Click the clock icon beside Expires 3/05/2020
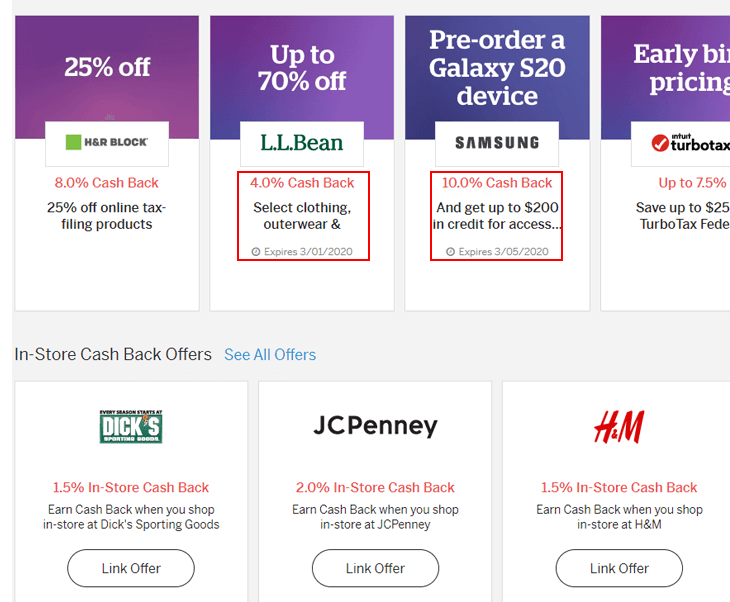 [x=450, y=252]
